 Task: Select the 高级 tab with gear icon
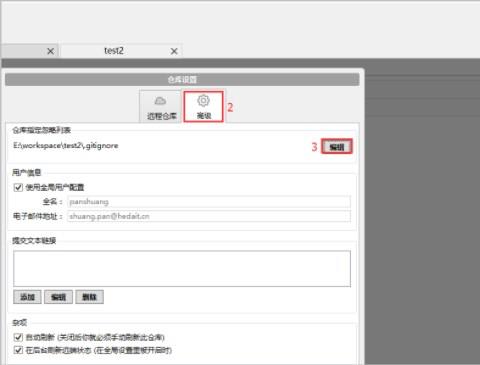click(203, 107)
